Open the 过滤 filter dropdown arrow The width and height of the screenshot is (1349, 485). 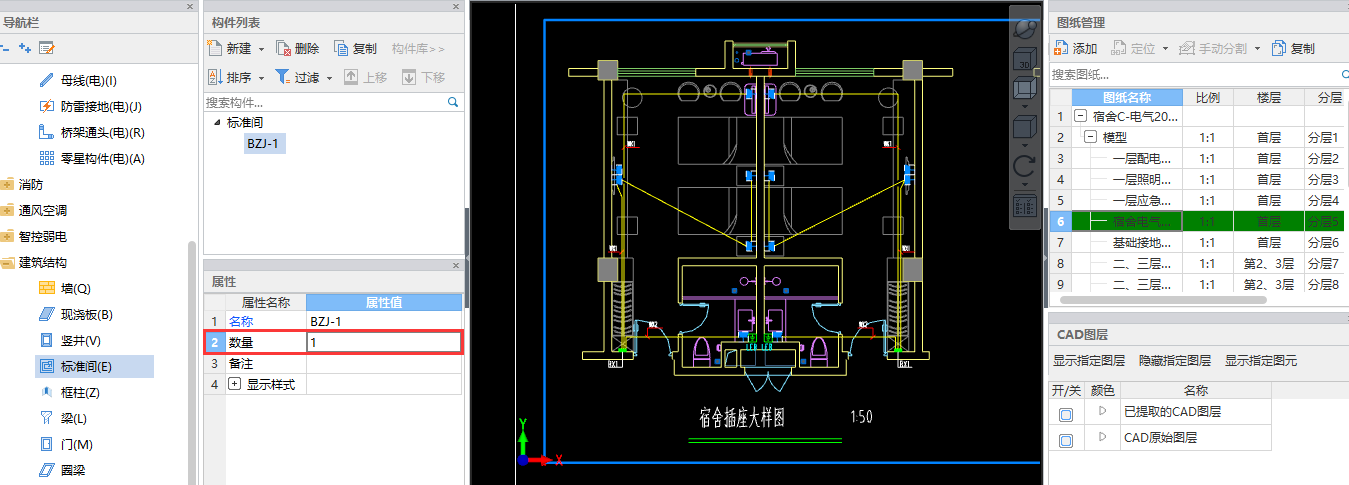tap(329, 78)
